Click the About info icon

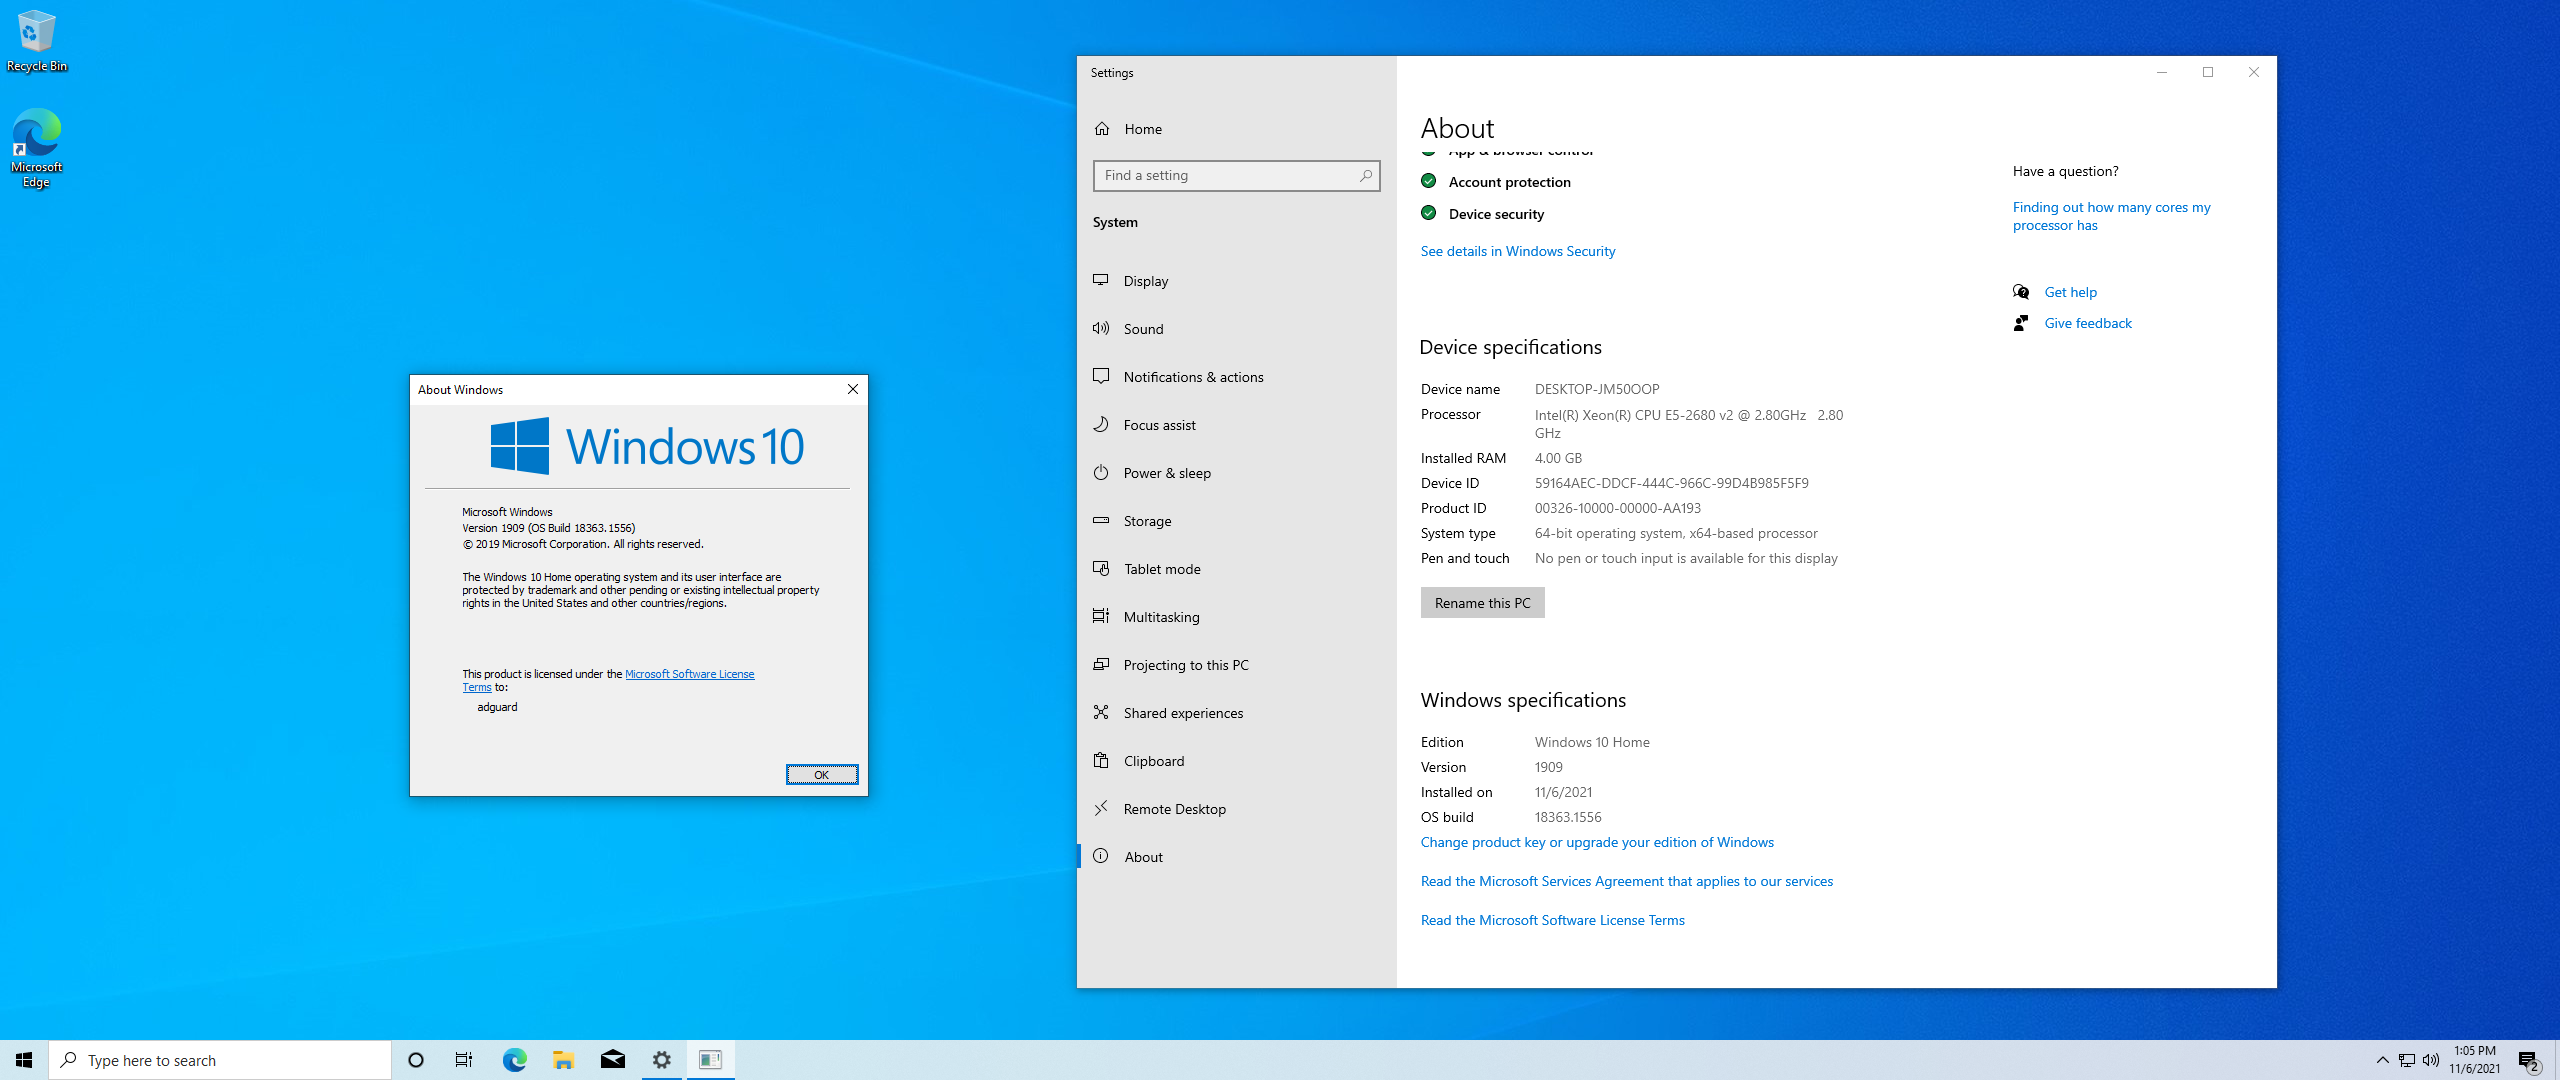tap(1101, 856)
